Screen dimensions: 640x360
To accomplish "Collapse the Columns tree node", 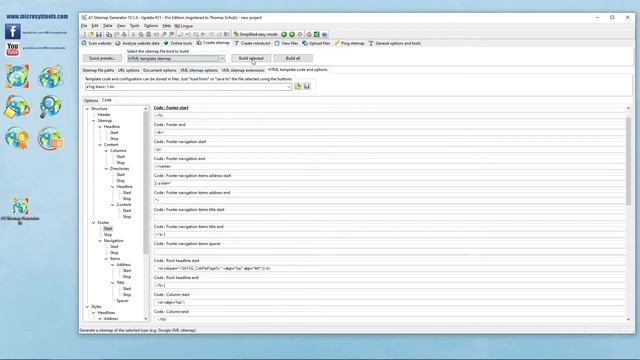I will (x=106, y=151).
